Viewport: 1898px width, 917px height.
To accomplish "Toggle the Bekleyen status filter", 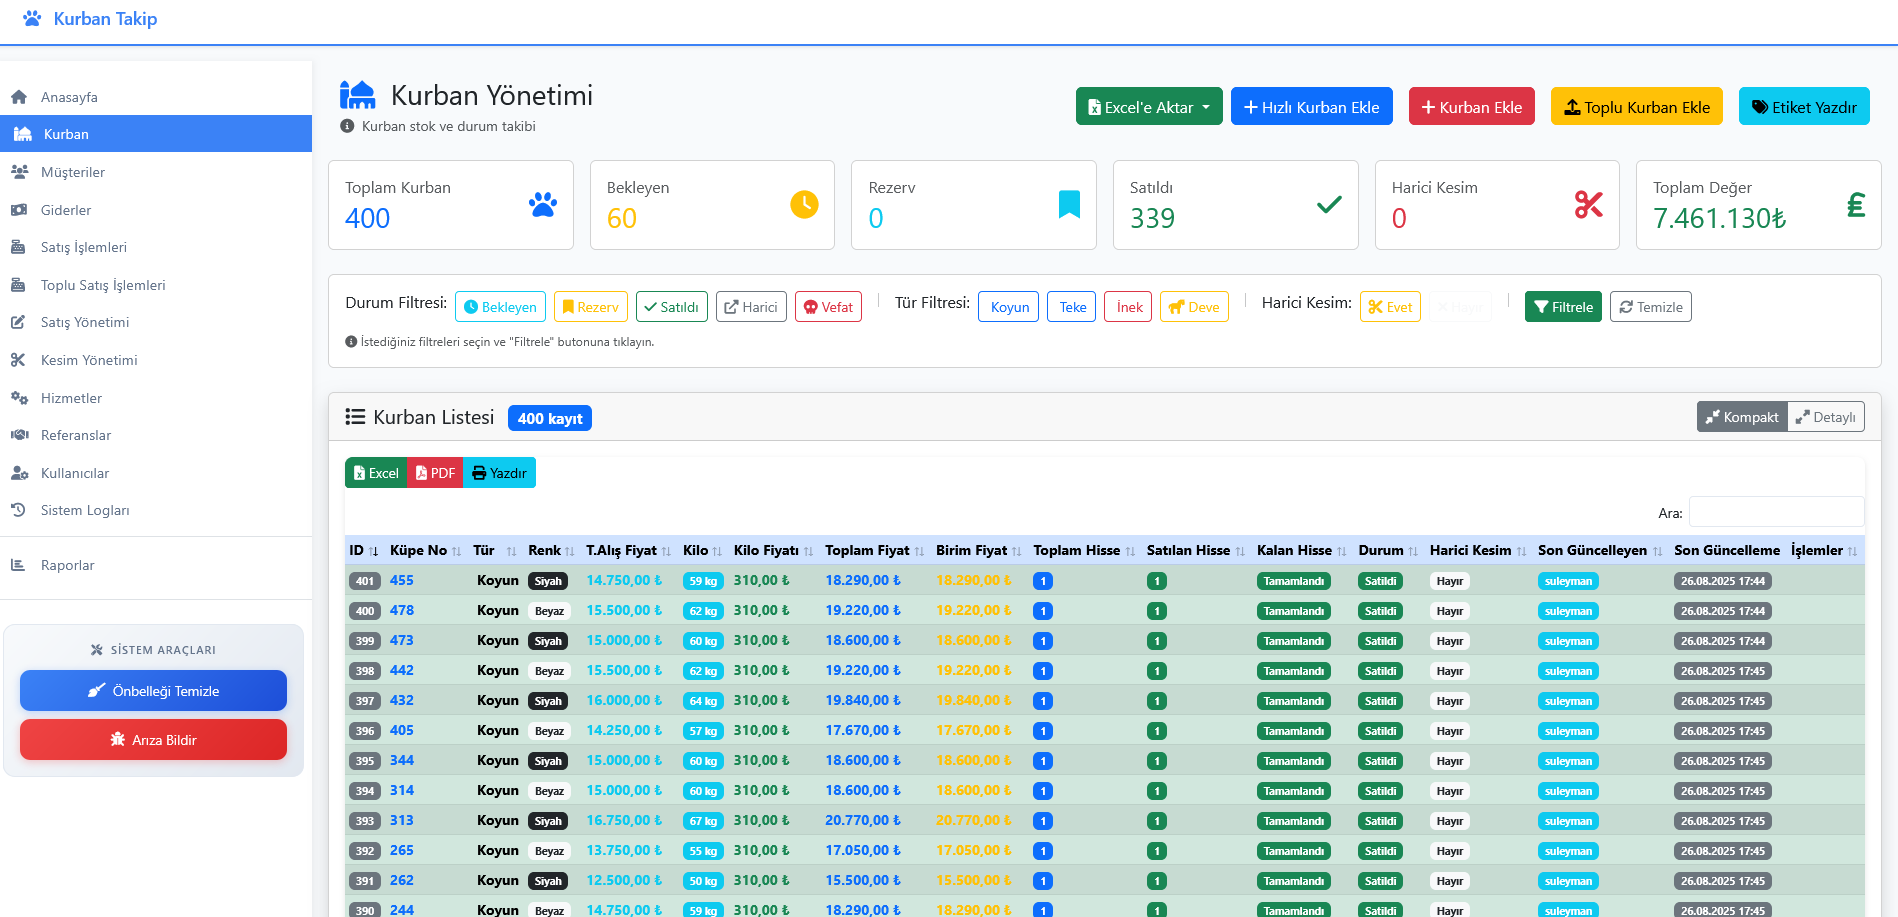I will point(500,307).
